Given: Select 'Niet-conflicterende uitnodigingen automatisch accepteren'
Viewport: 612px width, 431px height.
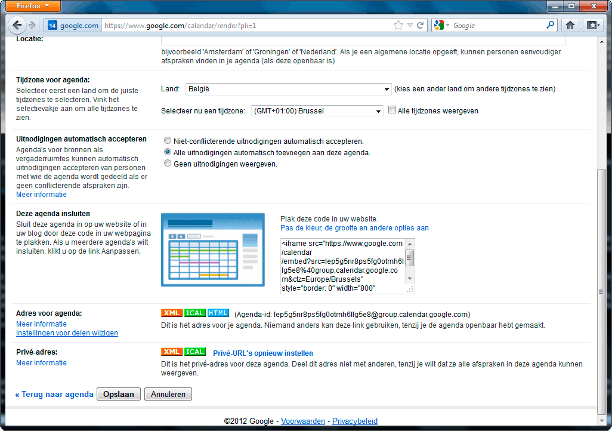Looking at the screenshot, I should pyautogui.click(x=167, y=141).
